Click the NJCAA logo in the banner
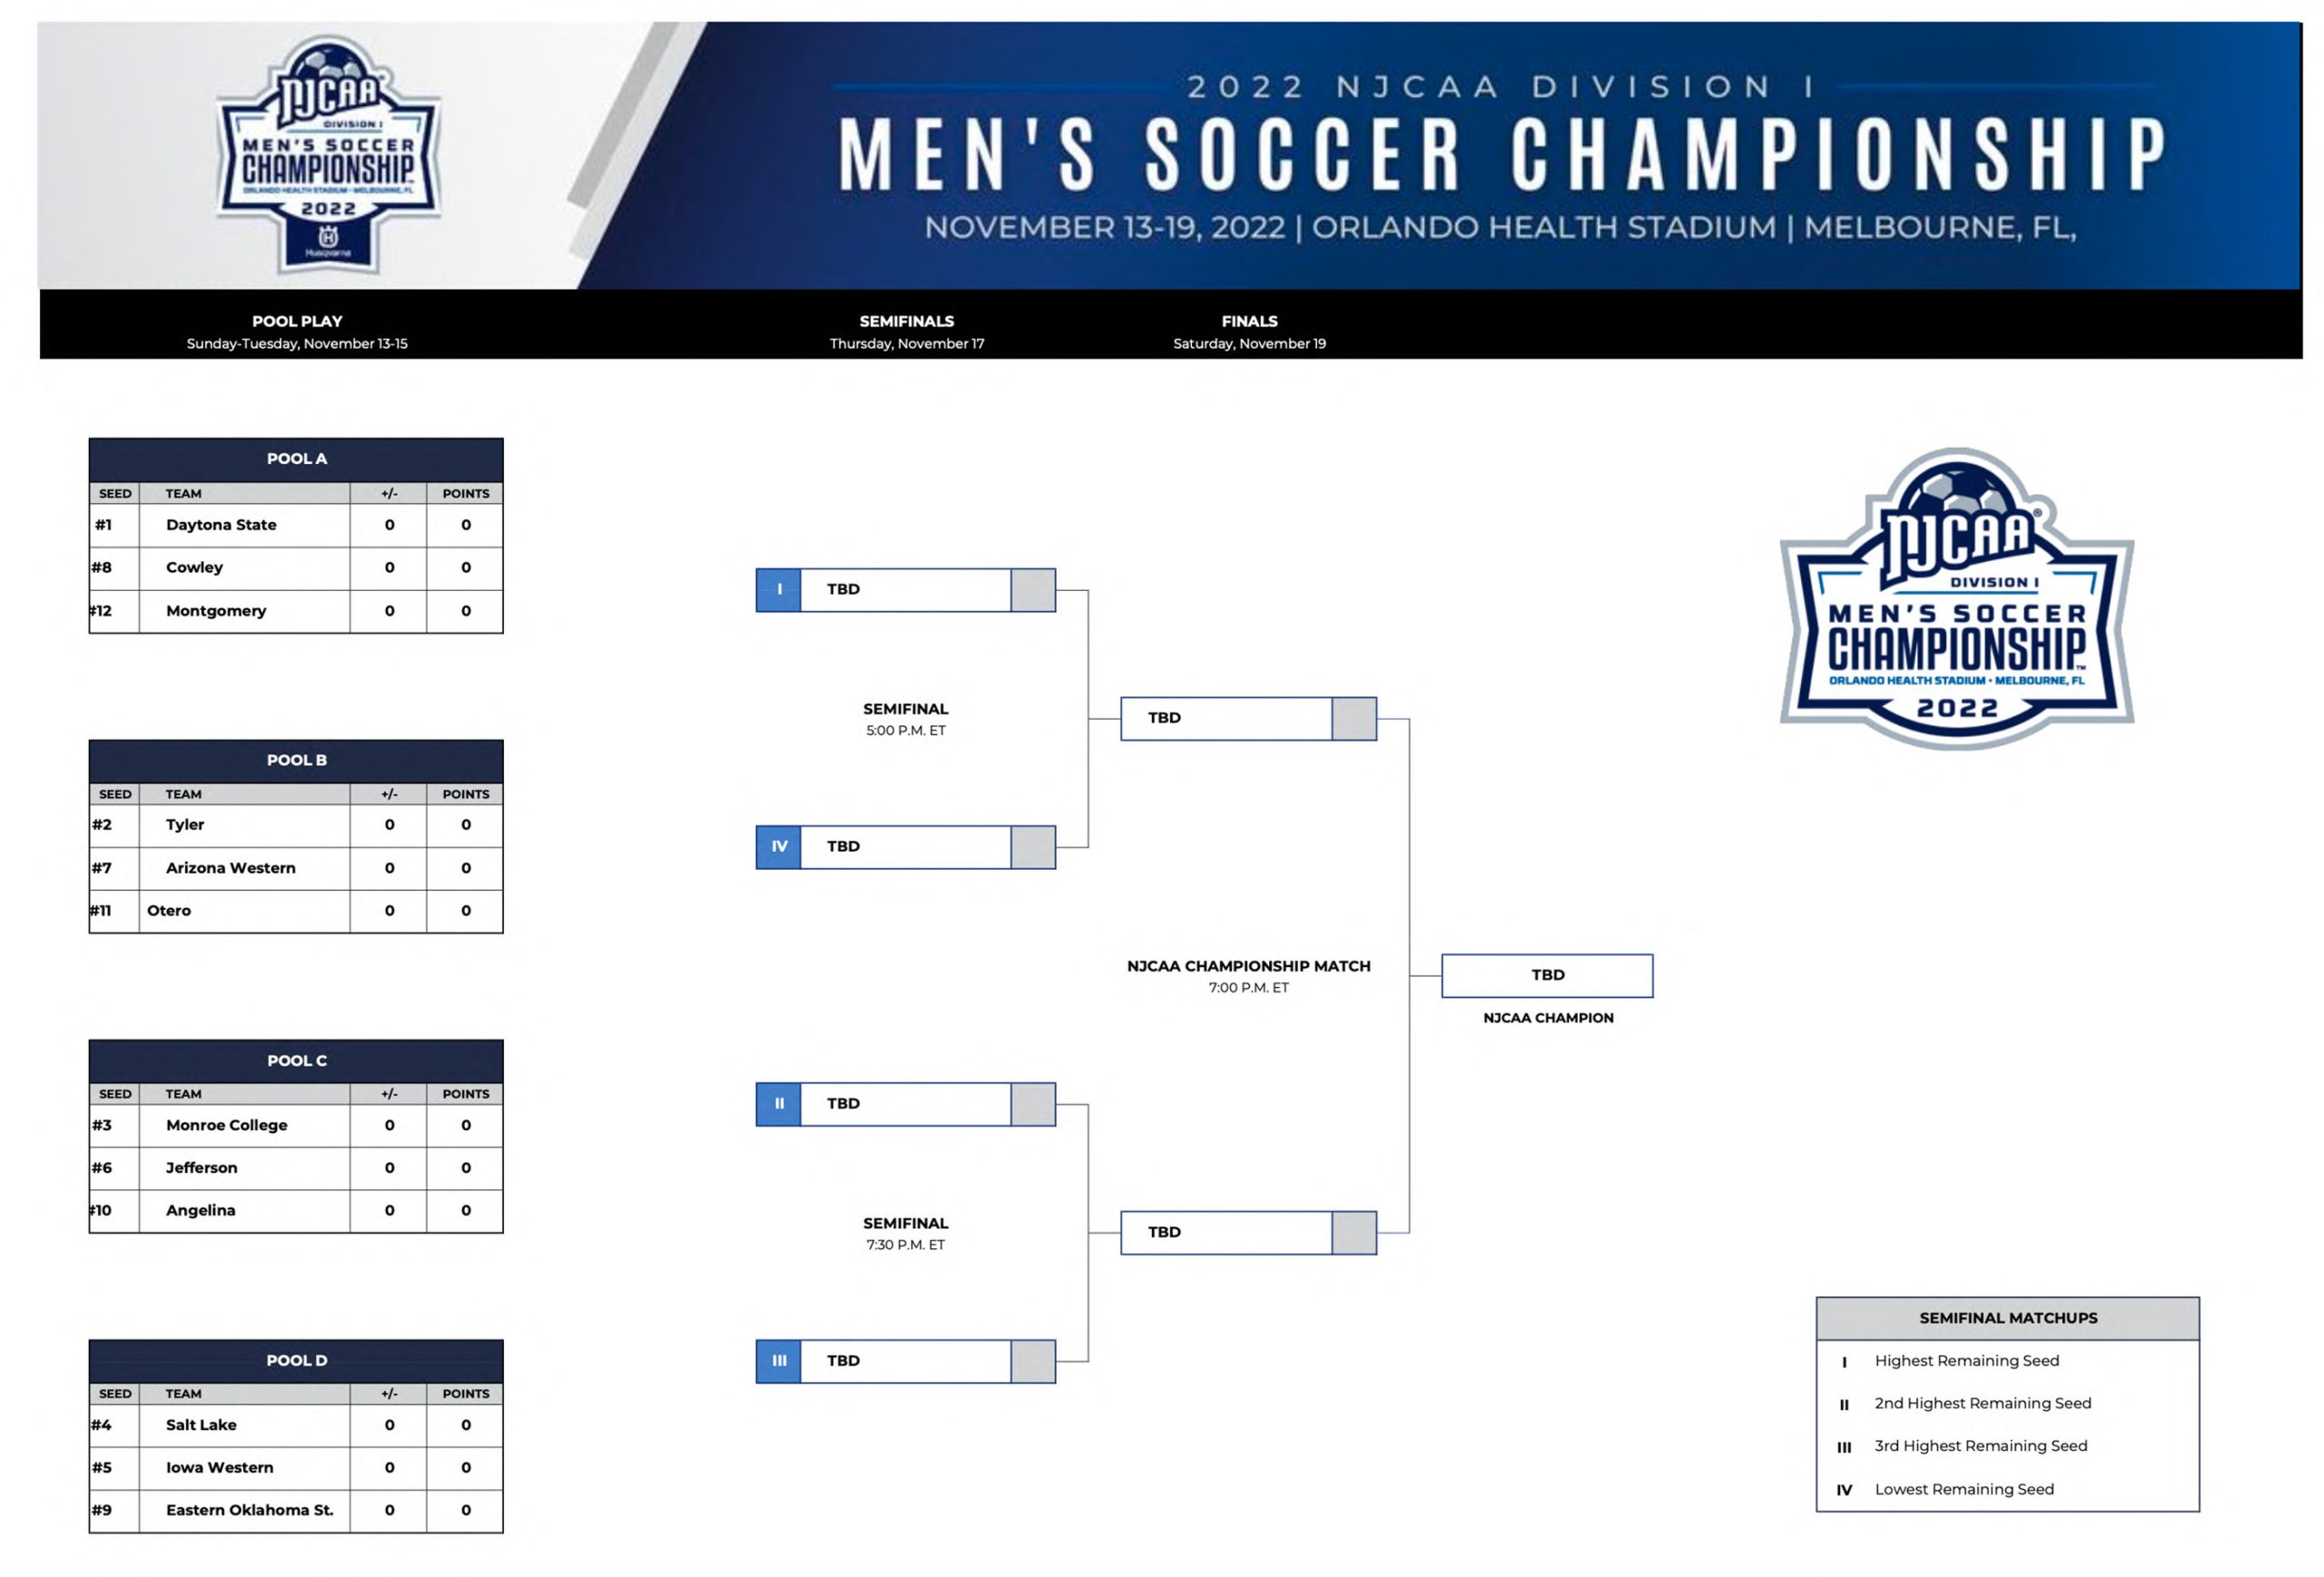This screenshot has height=1577, width=2324. [x=329, y=155]
